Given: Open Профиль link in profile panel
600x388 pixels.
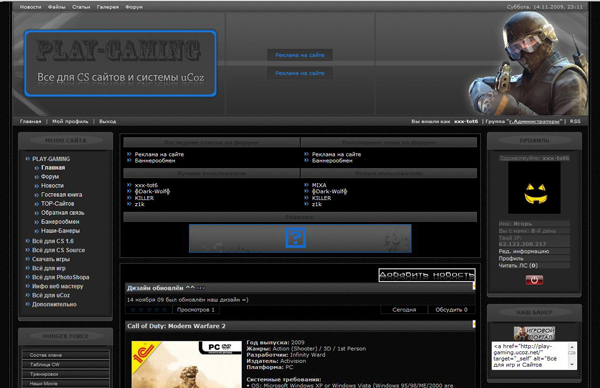Looking at the screenshot, I should [x=511, y=259].
